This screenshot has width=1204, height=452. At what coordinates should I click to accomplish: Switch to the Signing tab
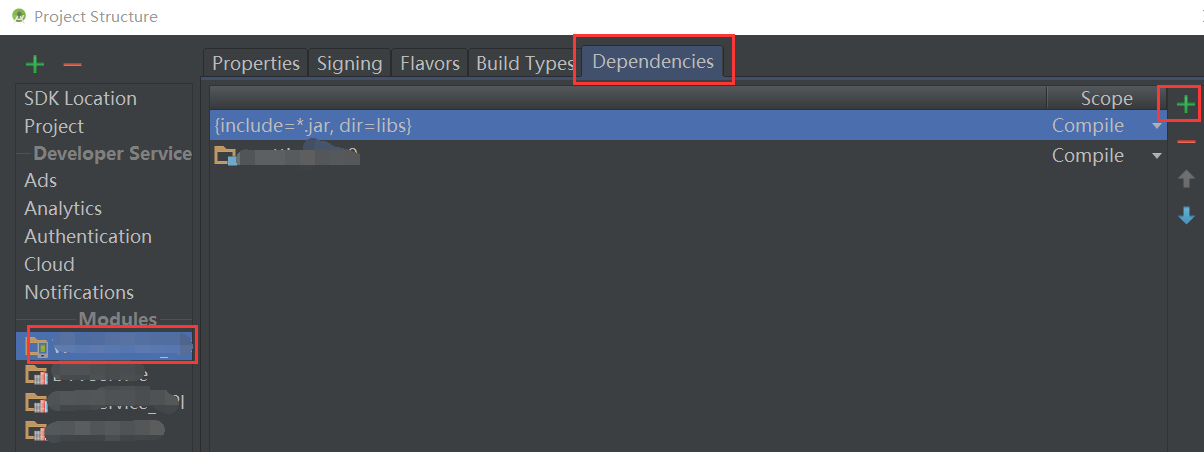349,63
